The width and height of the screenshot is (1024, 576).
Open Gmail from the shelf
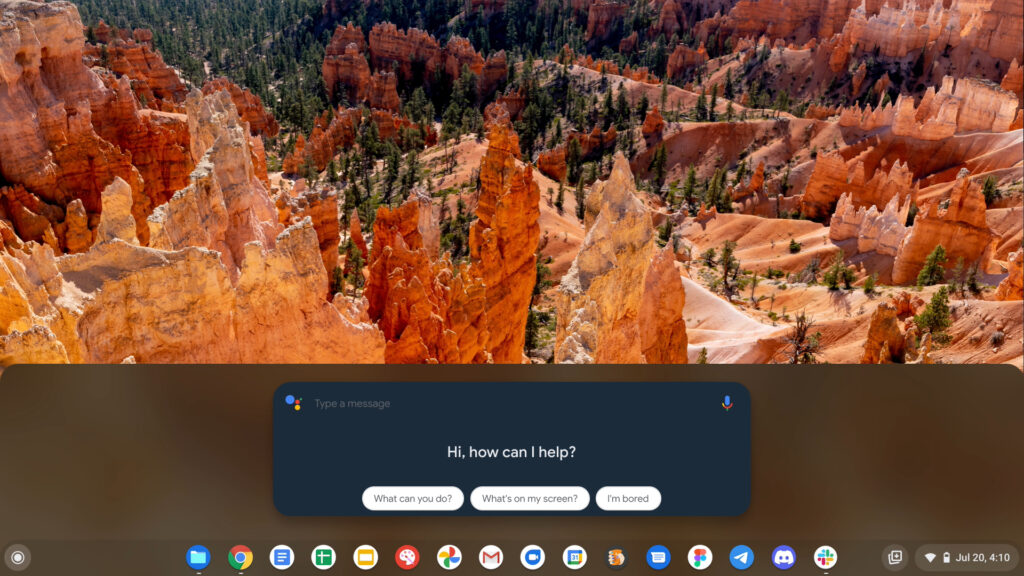[x=491, y=557]
